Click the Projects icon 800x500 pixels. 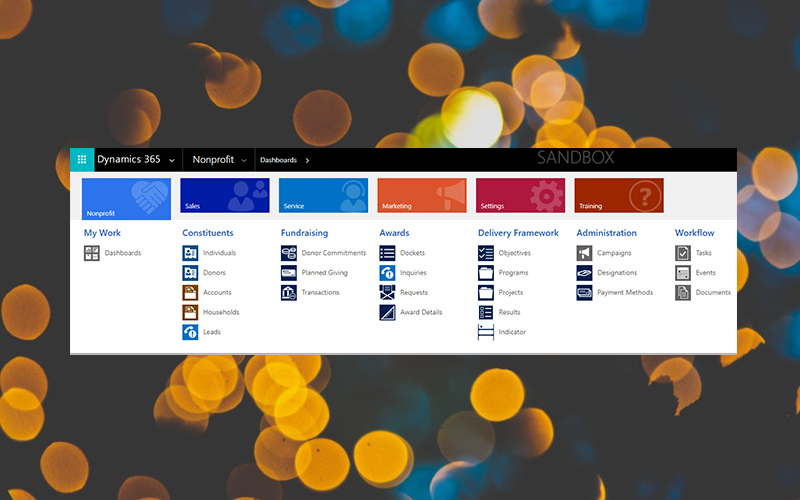pos(486,292)
